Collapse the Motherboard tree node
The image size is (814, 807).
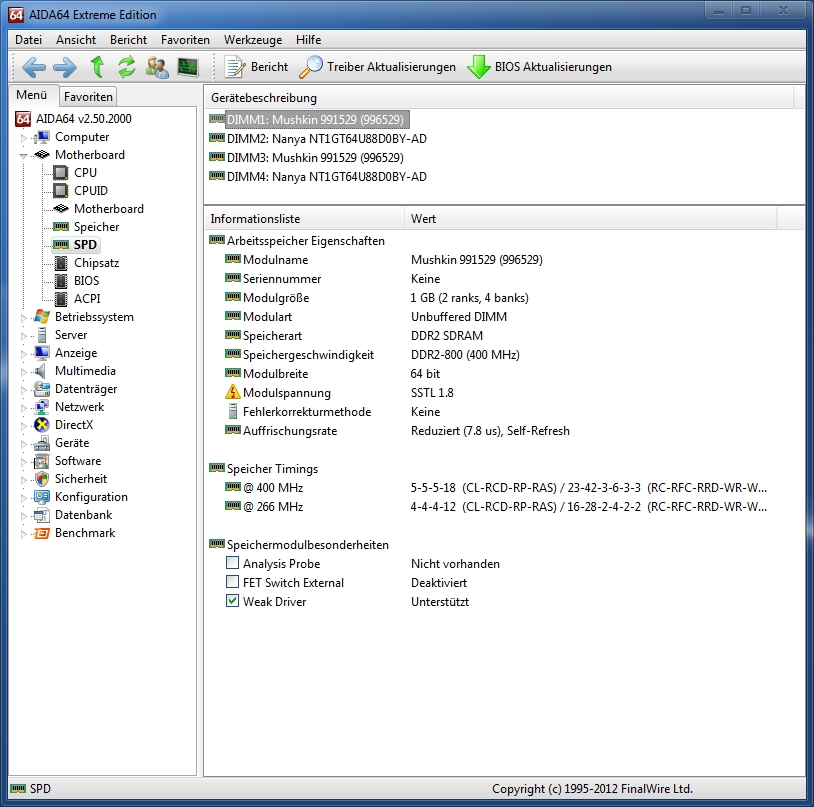(x=23, y=156)
